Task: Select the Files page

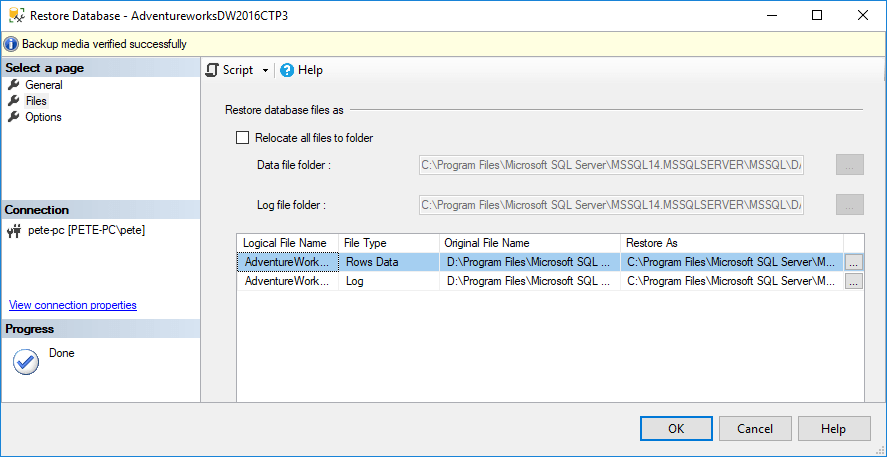Action: [36, 101]
